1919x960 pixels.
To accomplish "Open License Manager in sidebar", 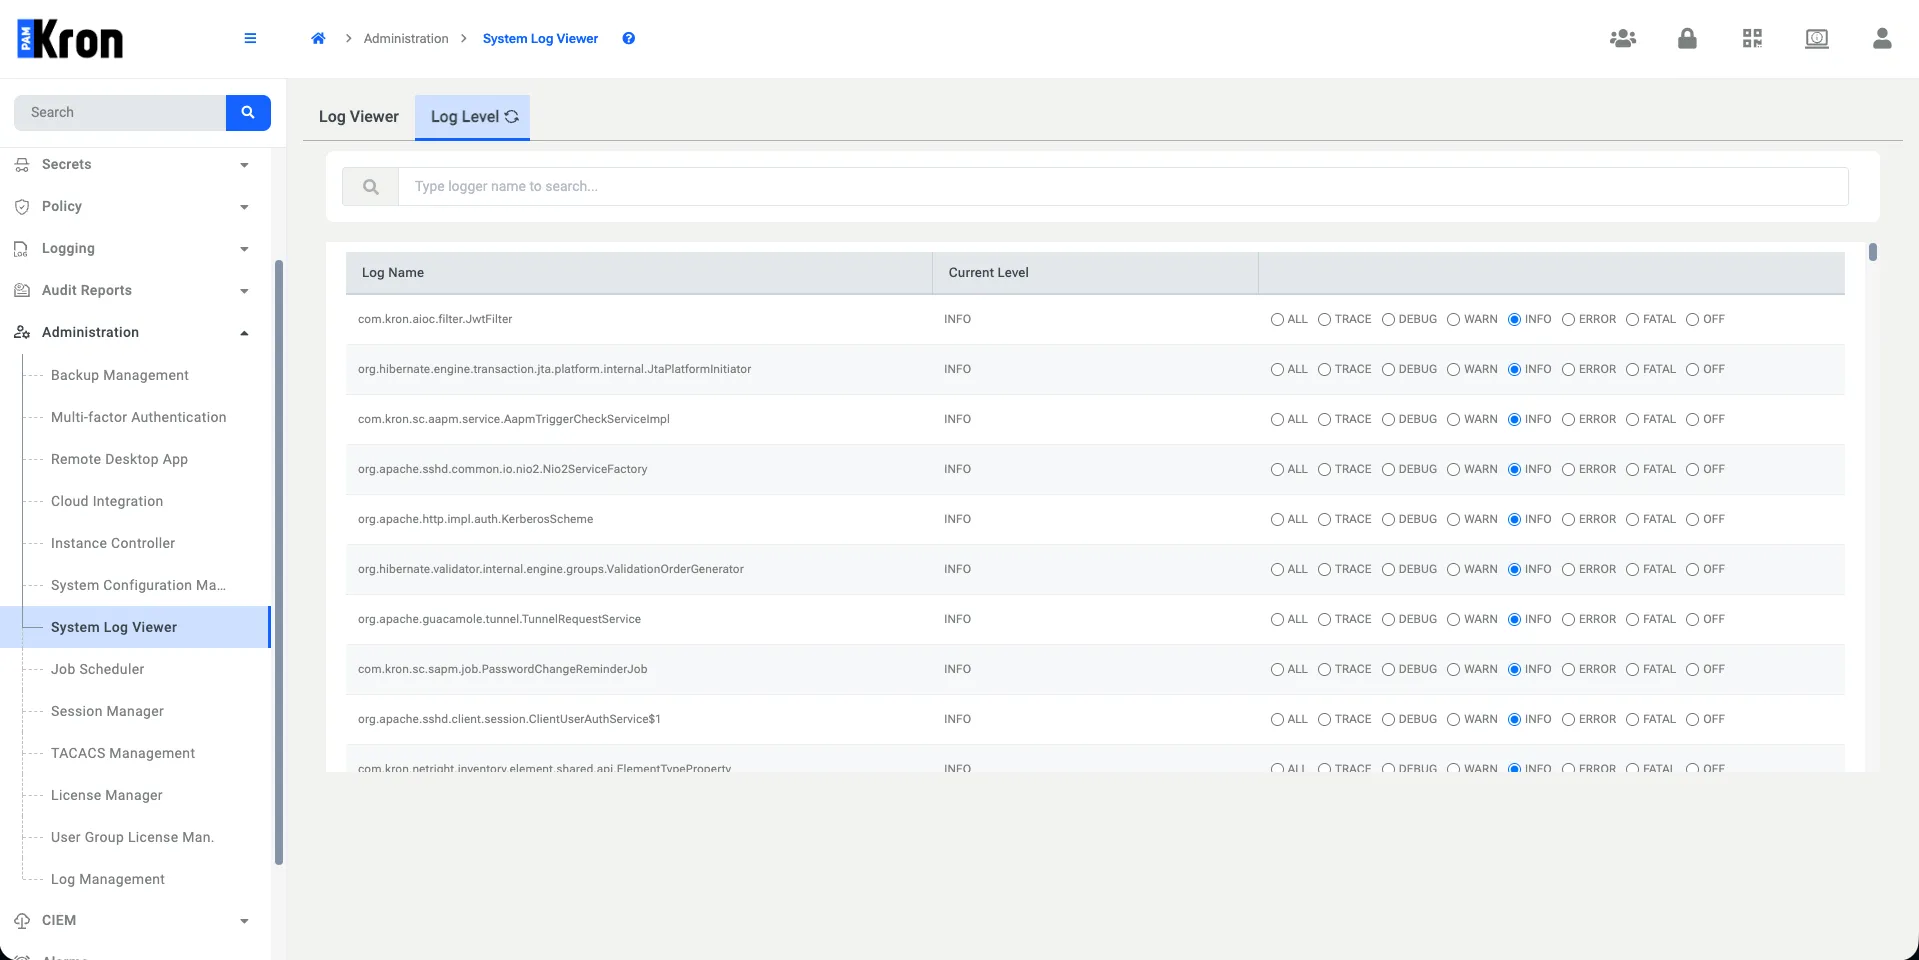I will 107,795.
